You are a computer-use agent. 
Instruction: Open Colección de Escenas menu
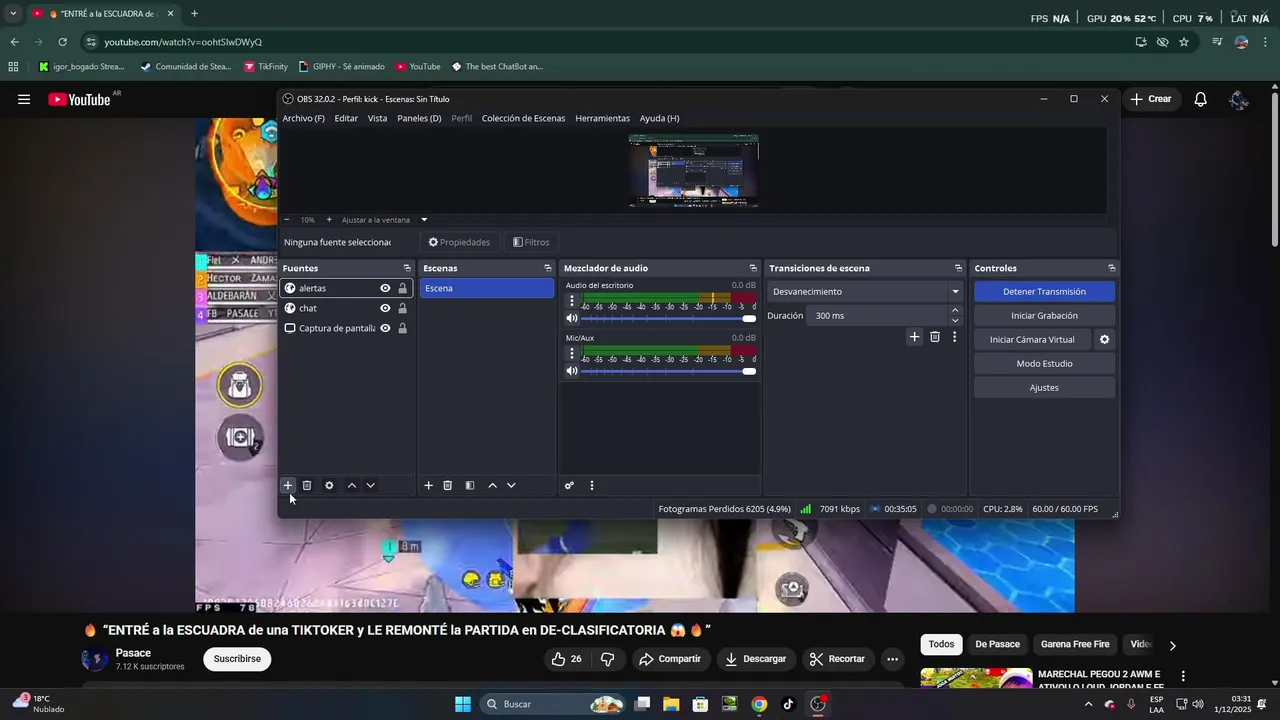click(x=523, y=118)
